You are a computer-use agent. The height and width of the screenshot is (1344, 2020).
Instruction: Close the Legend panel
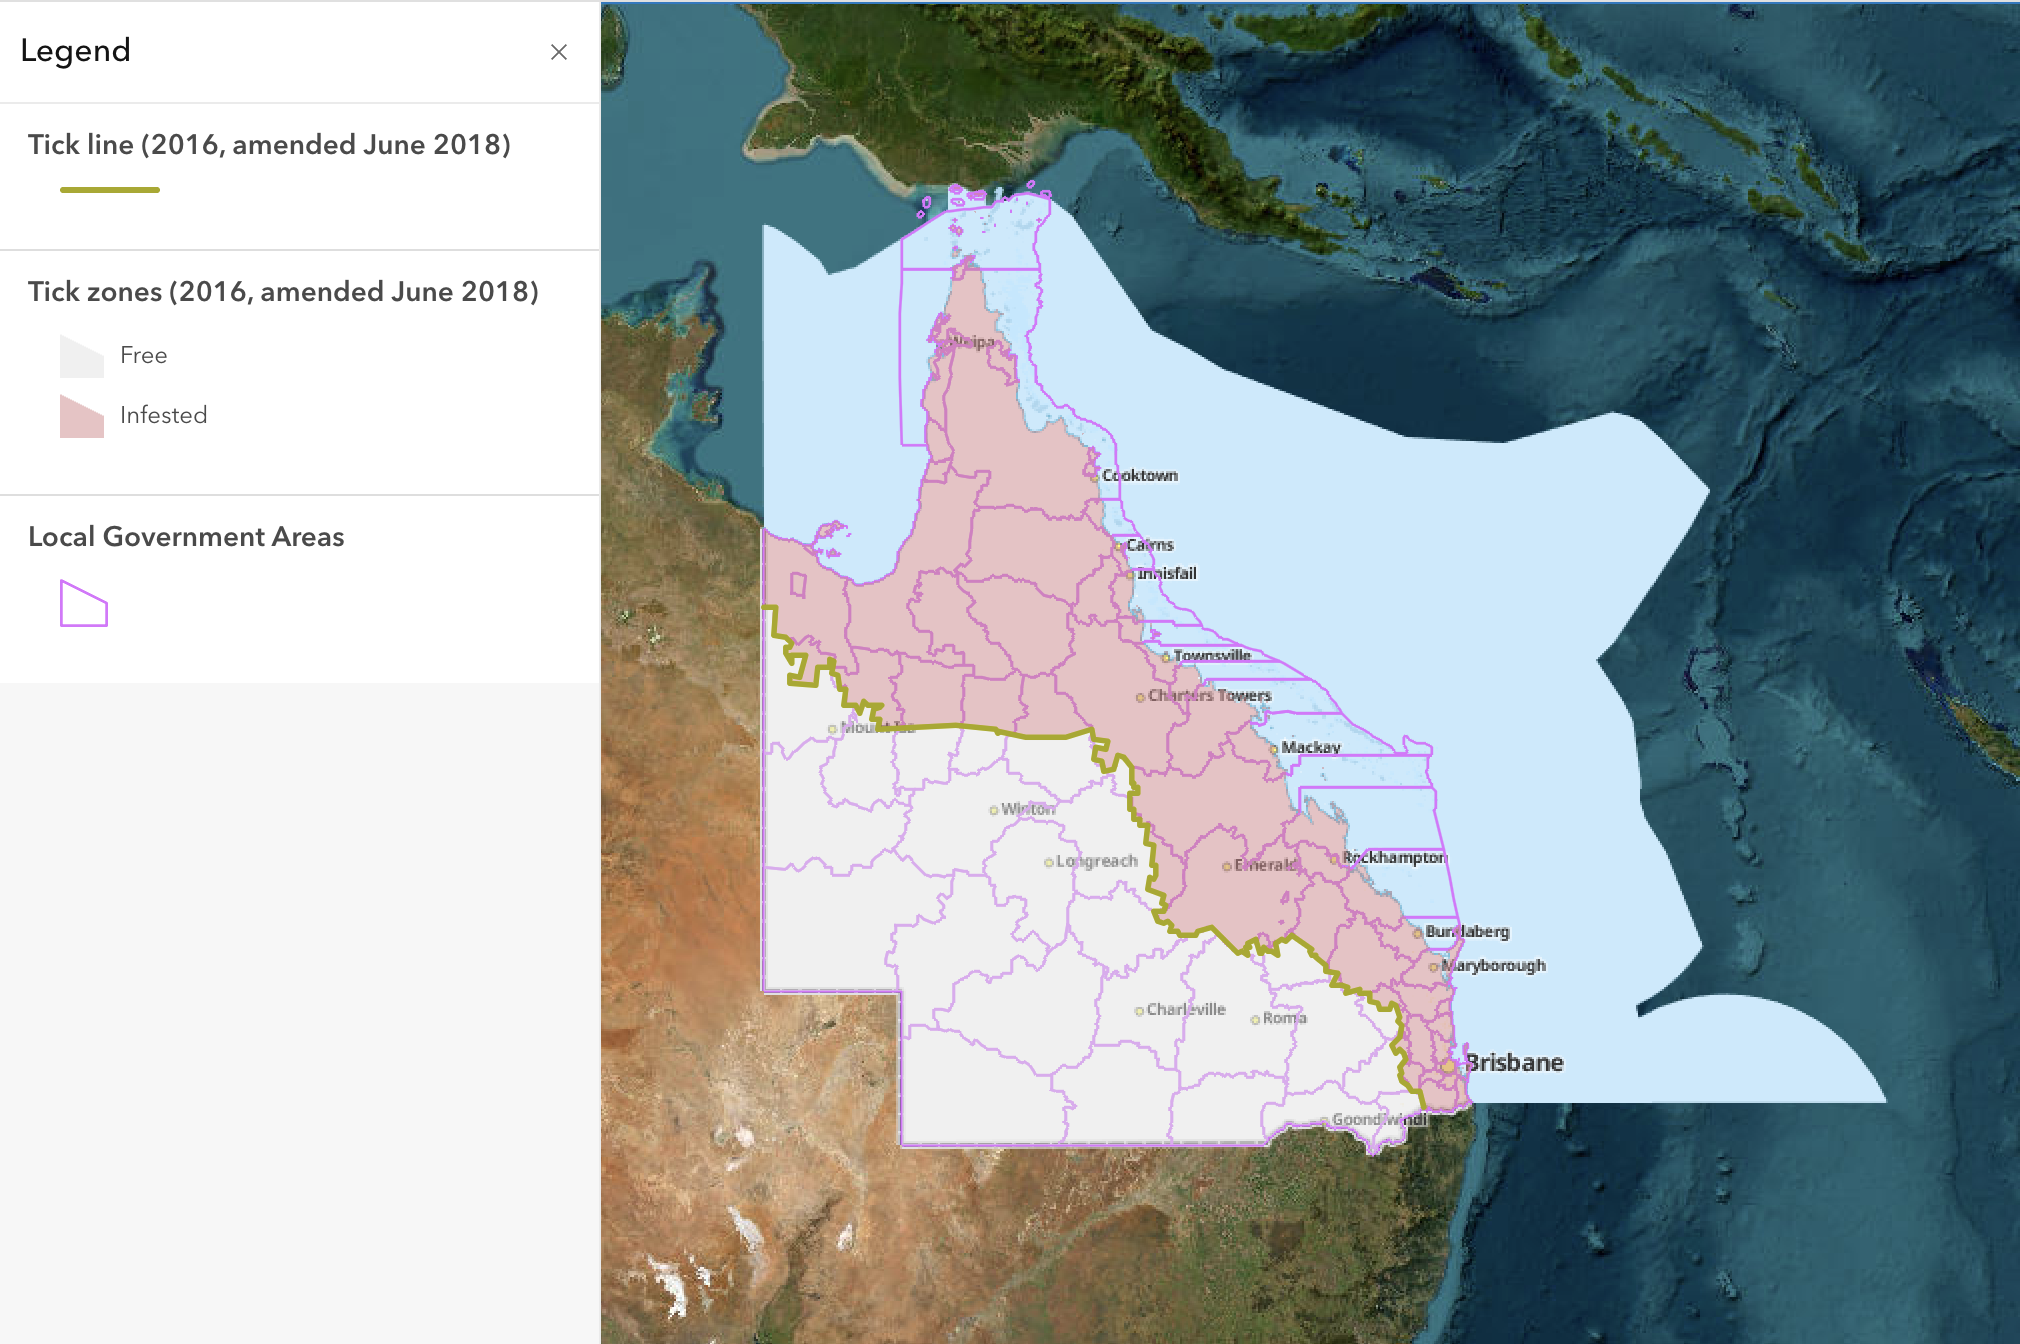pyautogui.click(x=559, y=52)
